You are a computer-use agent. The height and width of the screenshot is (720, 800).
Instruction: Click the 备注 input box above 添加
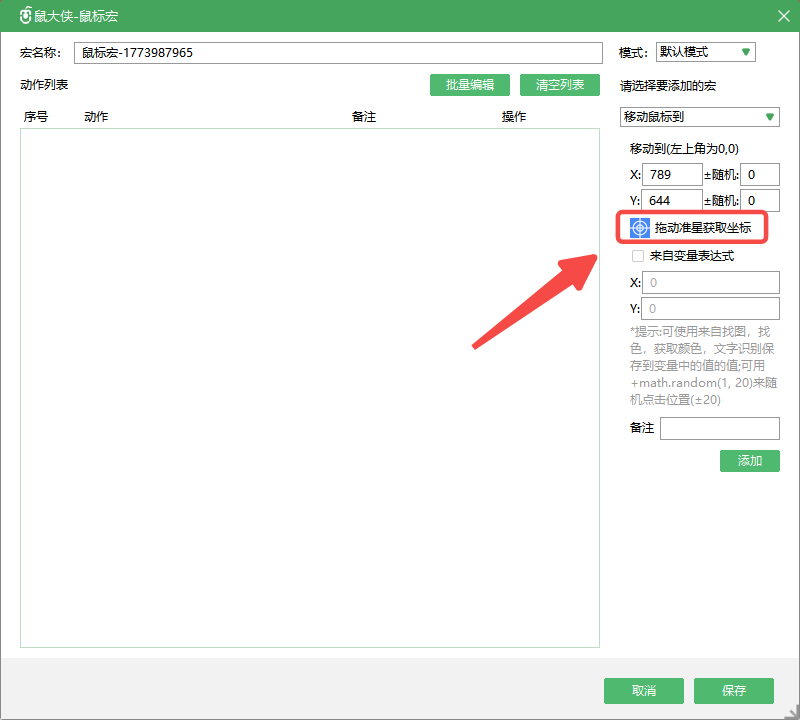tap(719, 428)
